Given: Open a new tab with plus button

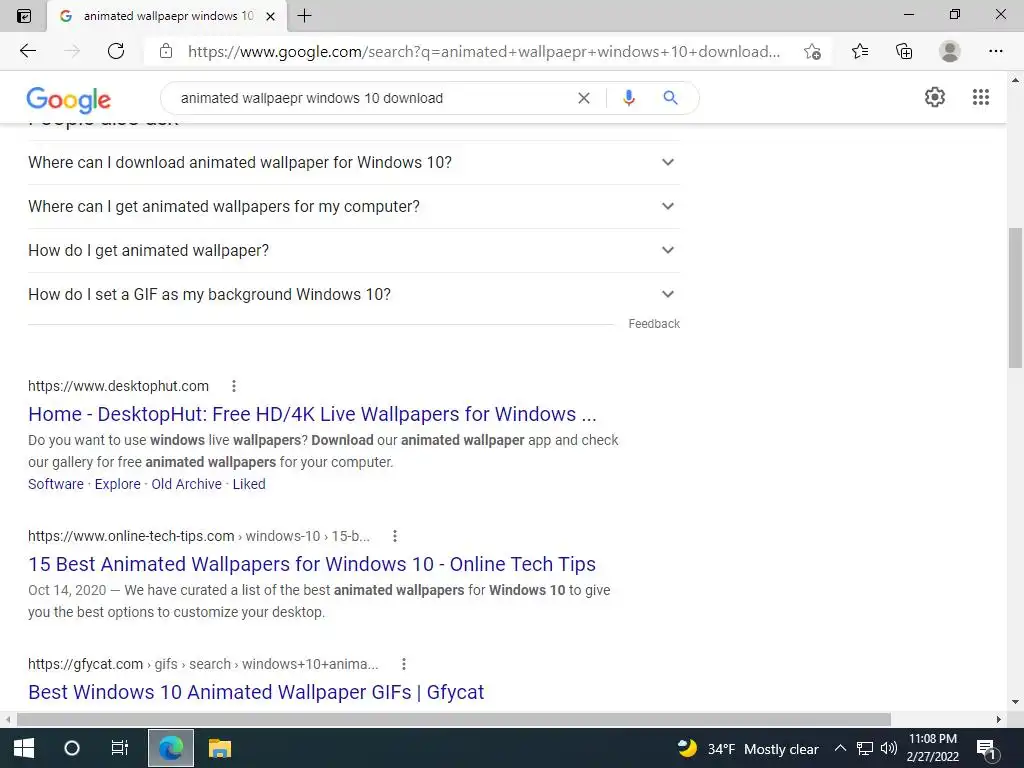Looking at the screenshot, I should tap(304, 16).
